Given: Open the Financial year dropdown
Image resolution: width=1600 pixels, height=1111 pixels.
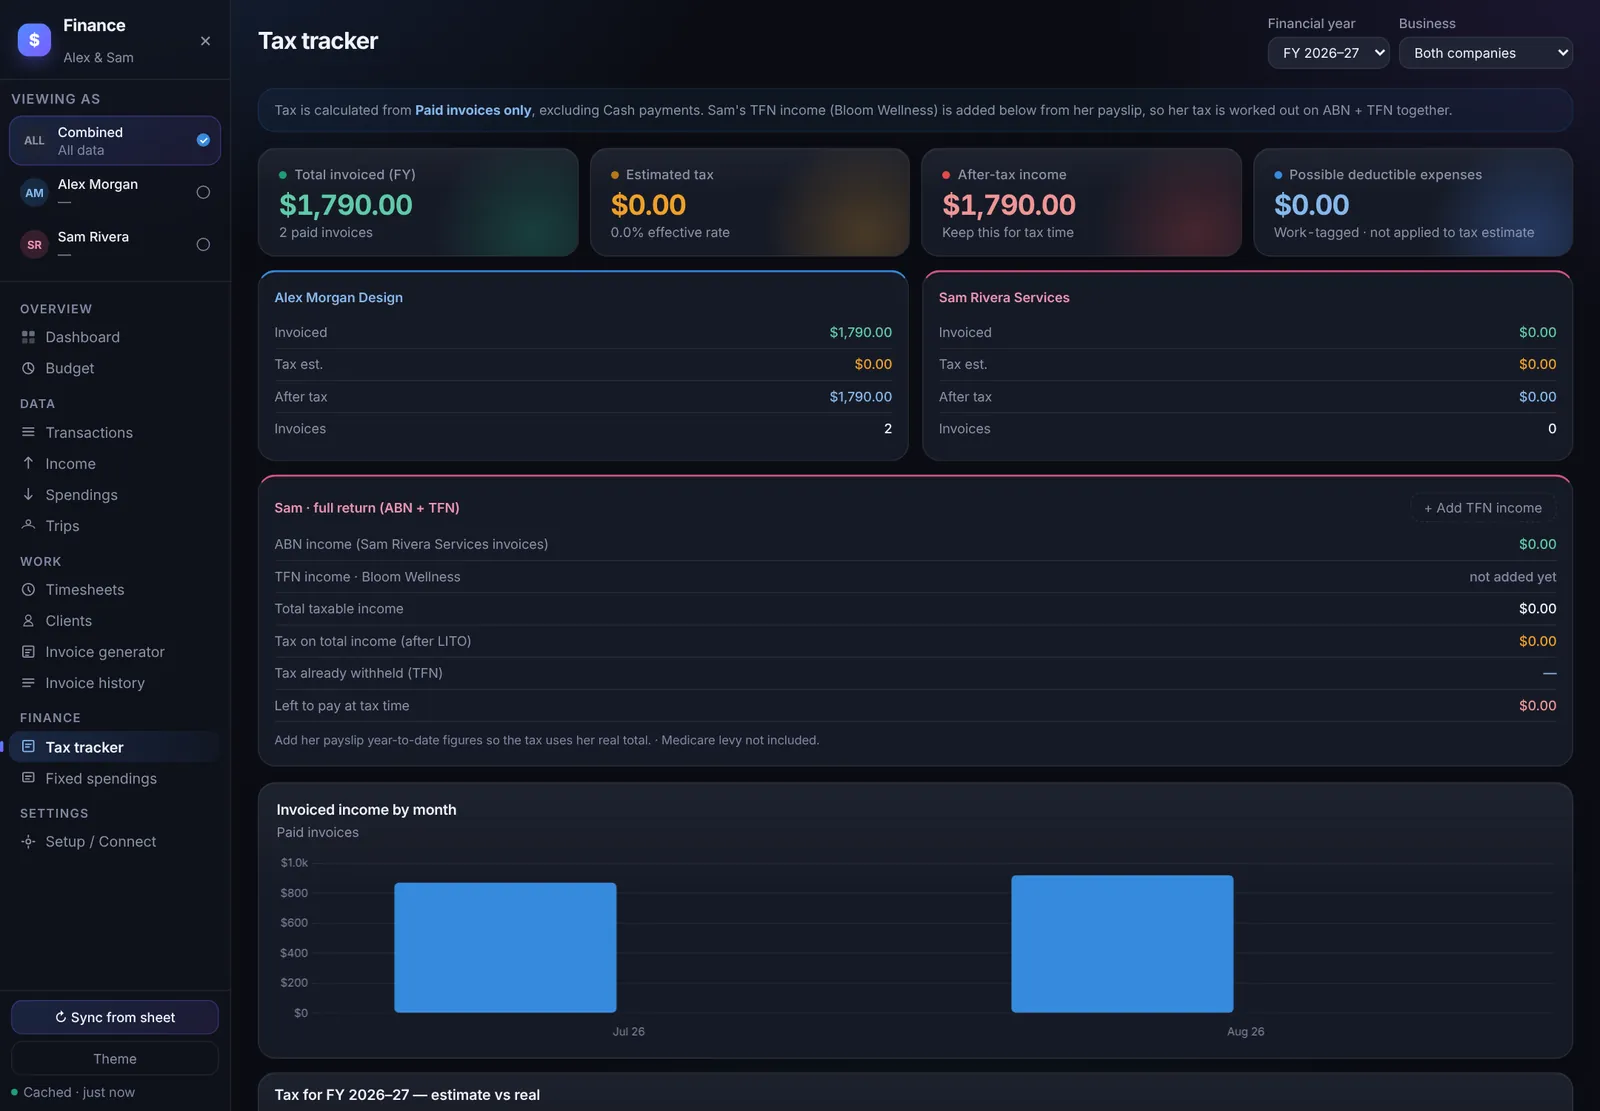Looking at the screenshot, I should click(1328, 53).
